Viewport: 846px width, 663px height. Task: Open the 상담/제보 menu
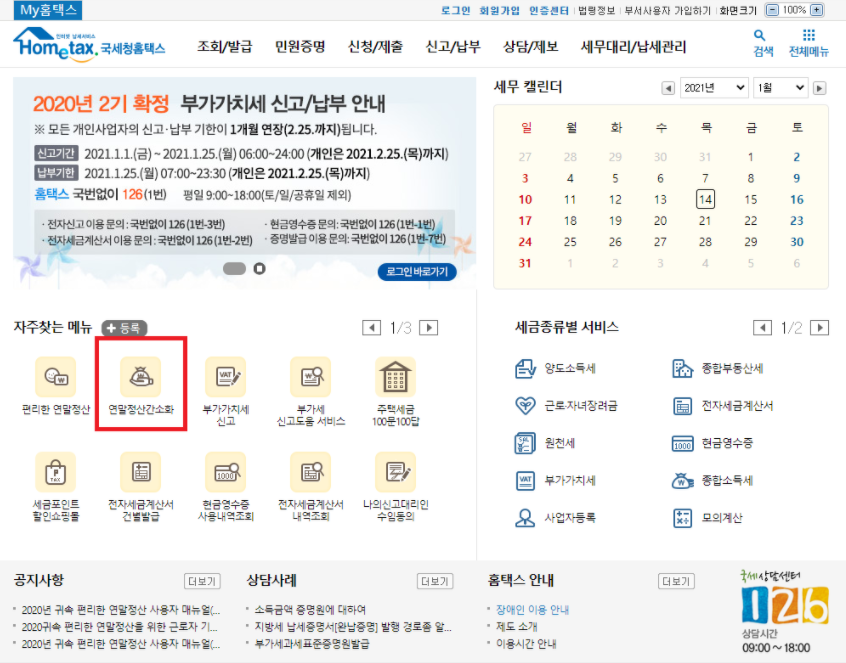click(530, 47)
